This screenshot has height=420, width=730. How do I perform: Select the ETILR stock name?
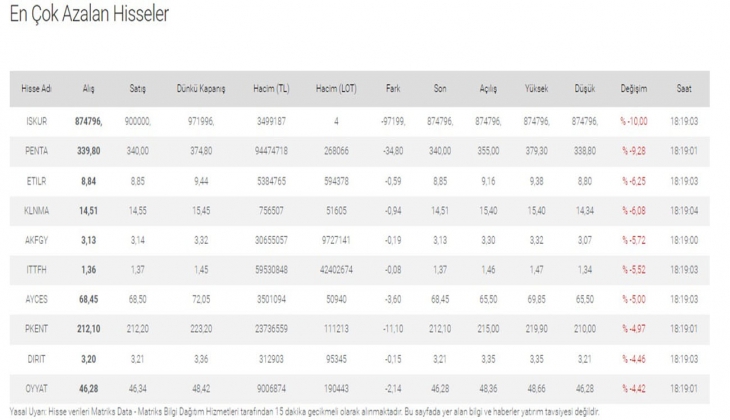tap(35, 181)
